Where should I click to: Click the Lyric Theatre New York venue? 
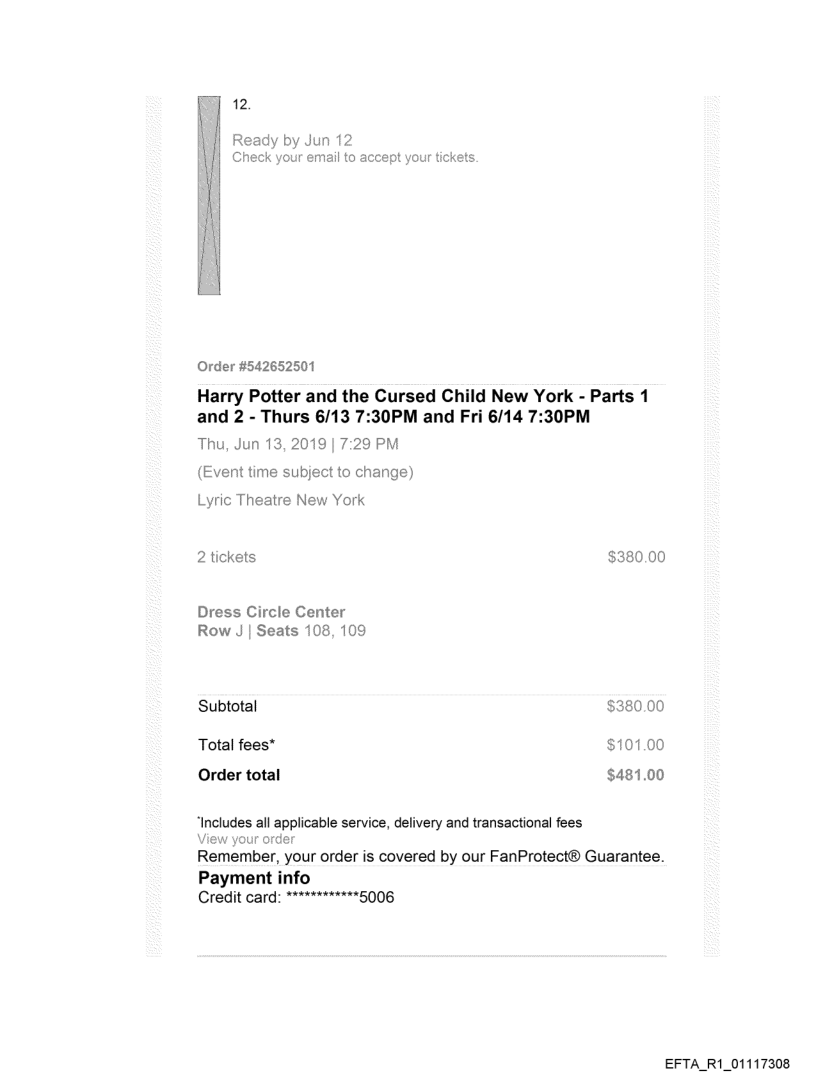[281, 500]
